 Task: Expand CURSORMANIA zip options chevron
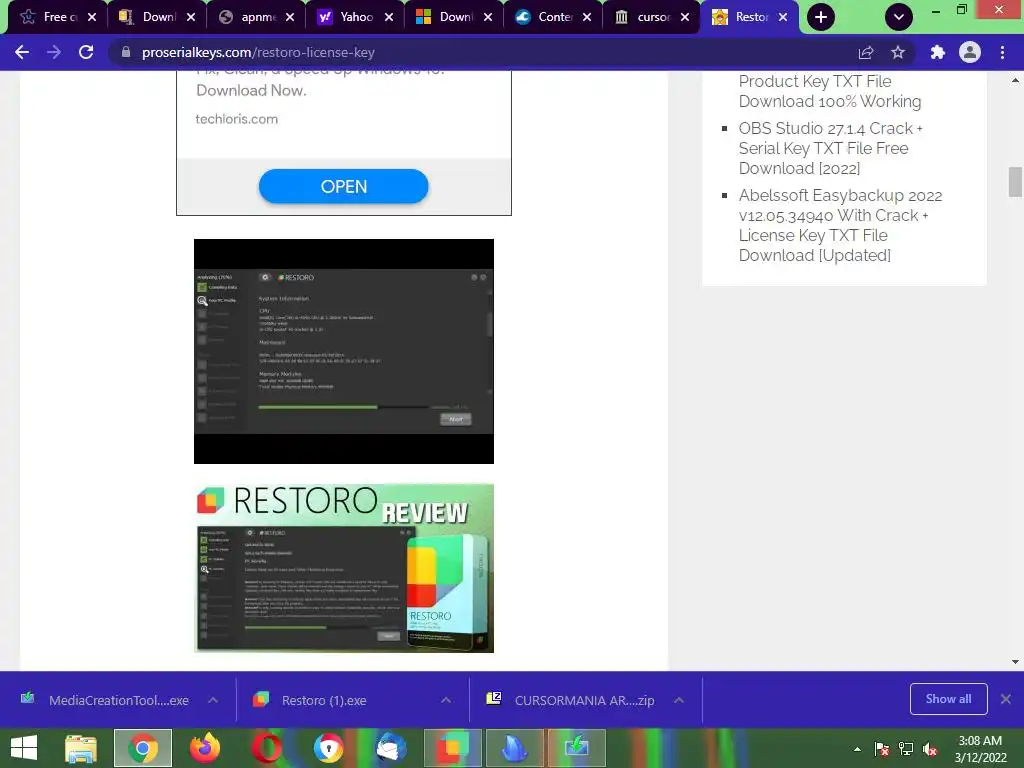pos(679,700)
